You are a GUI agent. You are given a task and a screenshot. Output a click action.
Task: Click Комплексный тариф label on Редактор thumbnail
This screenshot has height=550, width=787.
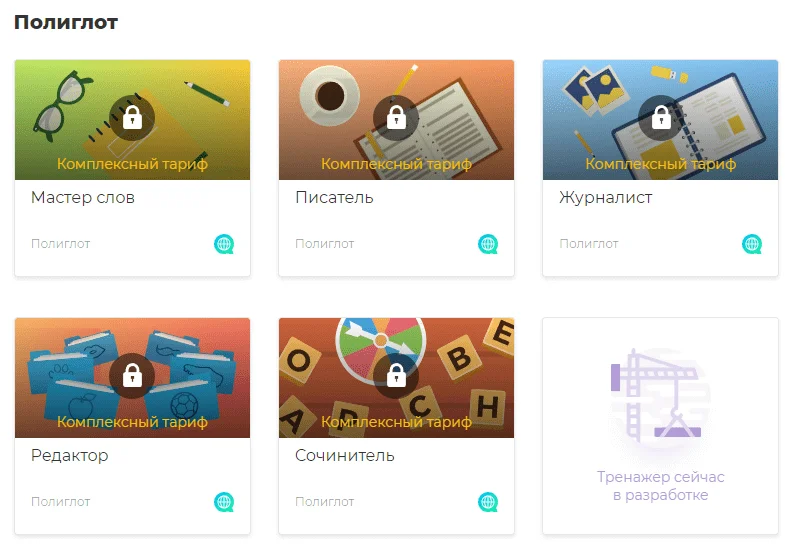[133, 422]
